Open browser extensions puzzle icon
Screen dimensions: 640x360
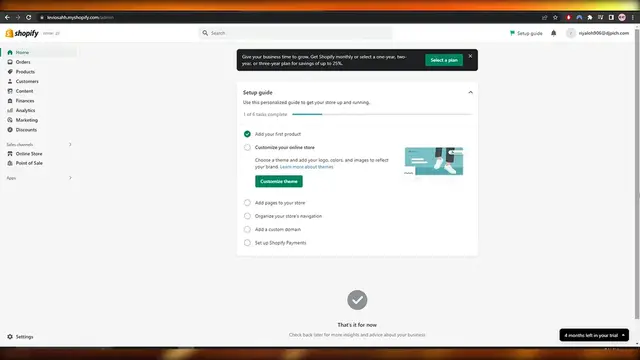(590, 17)
